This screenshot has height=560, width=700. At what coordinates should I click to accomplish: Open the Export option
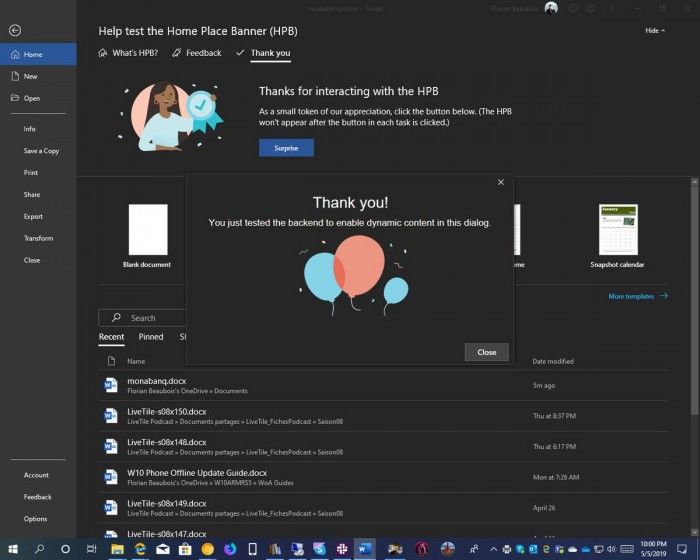33,217
